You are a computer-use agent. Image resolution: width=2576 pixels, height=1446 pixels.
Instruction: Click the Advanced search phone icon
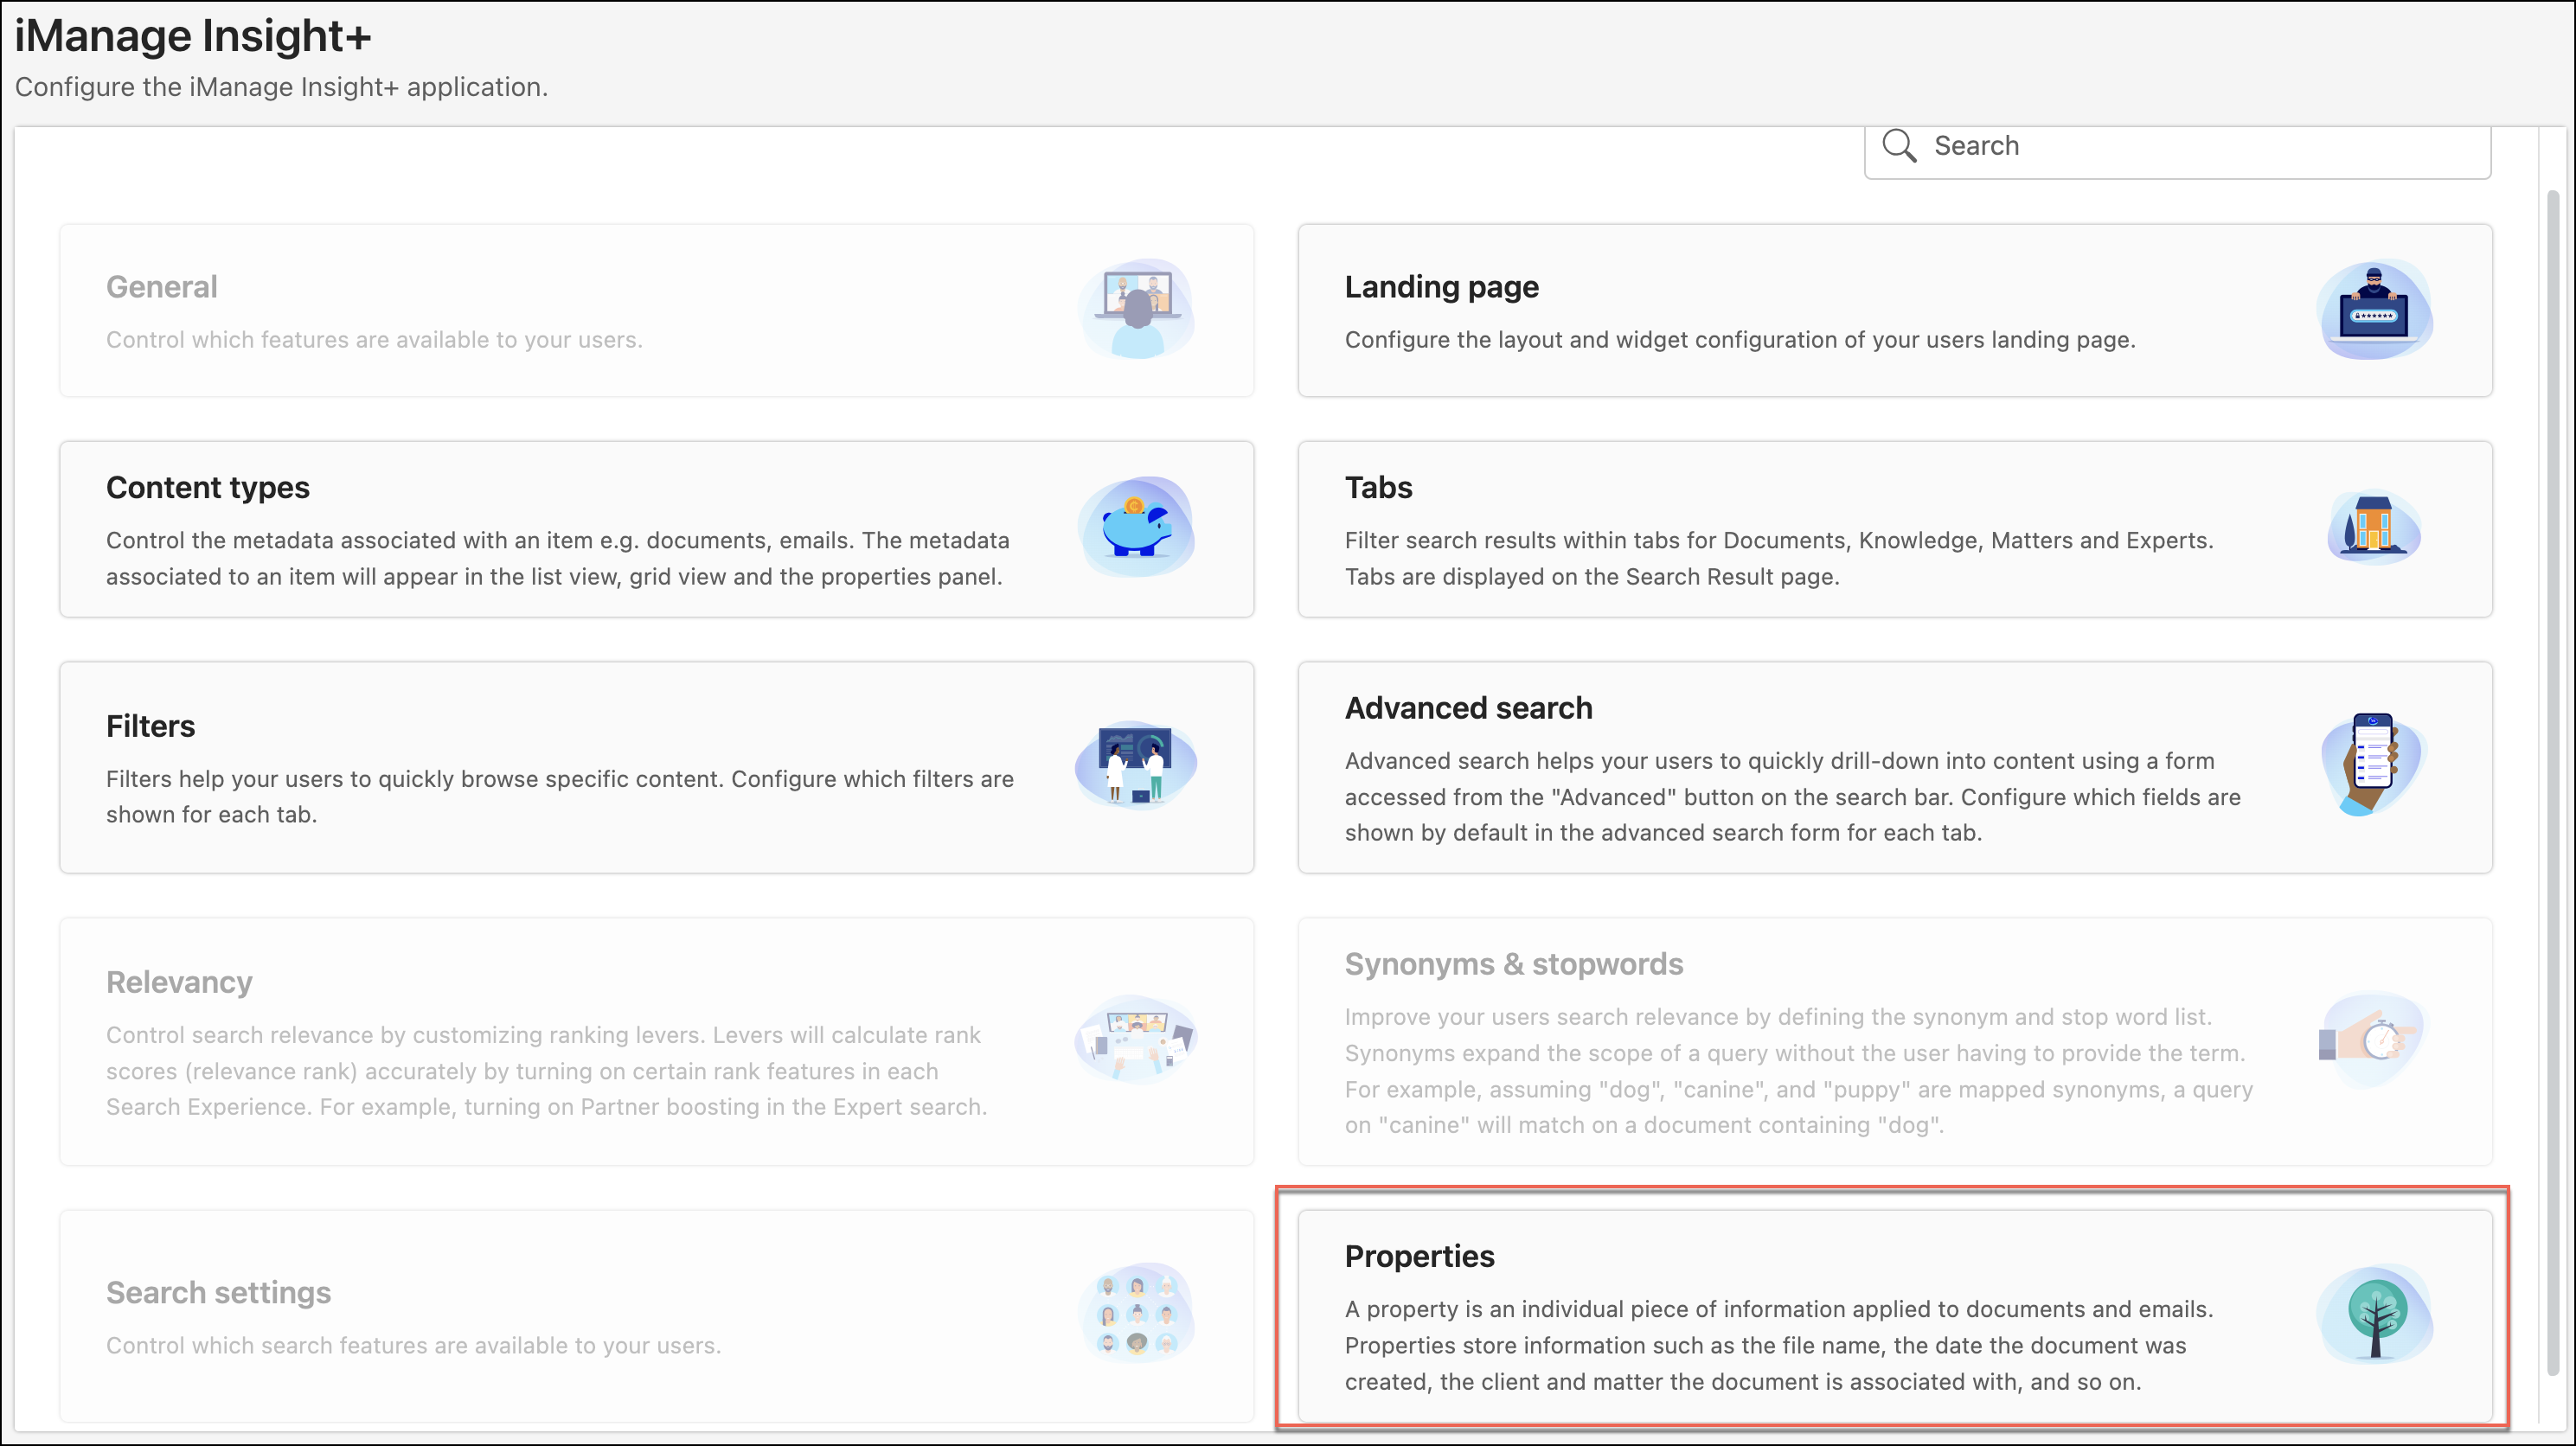(x=2372, y=765)
